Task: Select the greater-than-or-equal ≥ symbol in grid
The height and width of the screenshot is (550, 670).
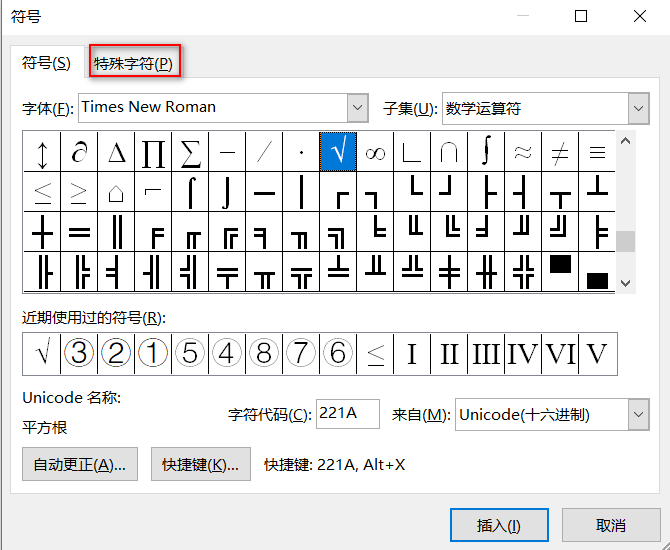Action: click(79, 192)
